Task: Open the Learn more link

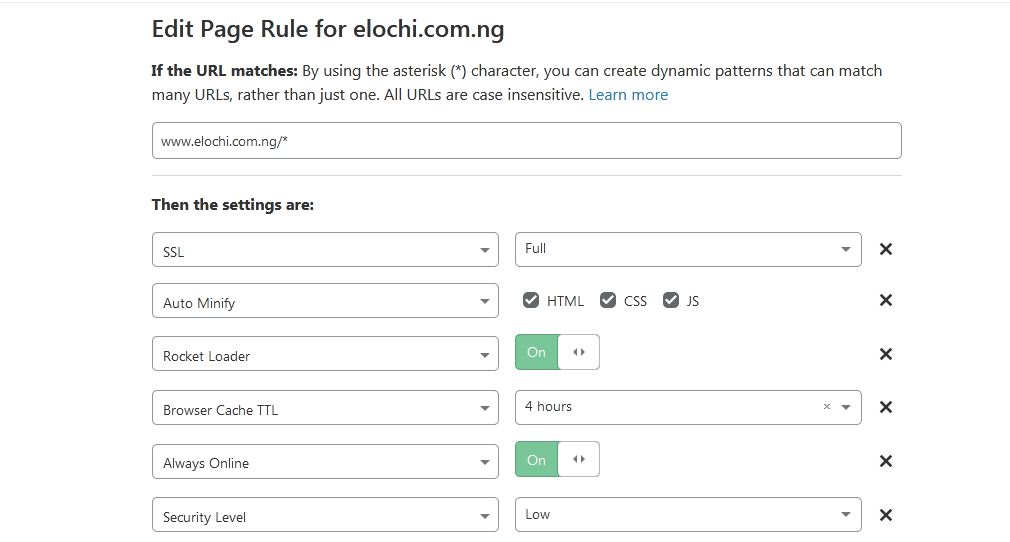Action: 628,95
